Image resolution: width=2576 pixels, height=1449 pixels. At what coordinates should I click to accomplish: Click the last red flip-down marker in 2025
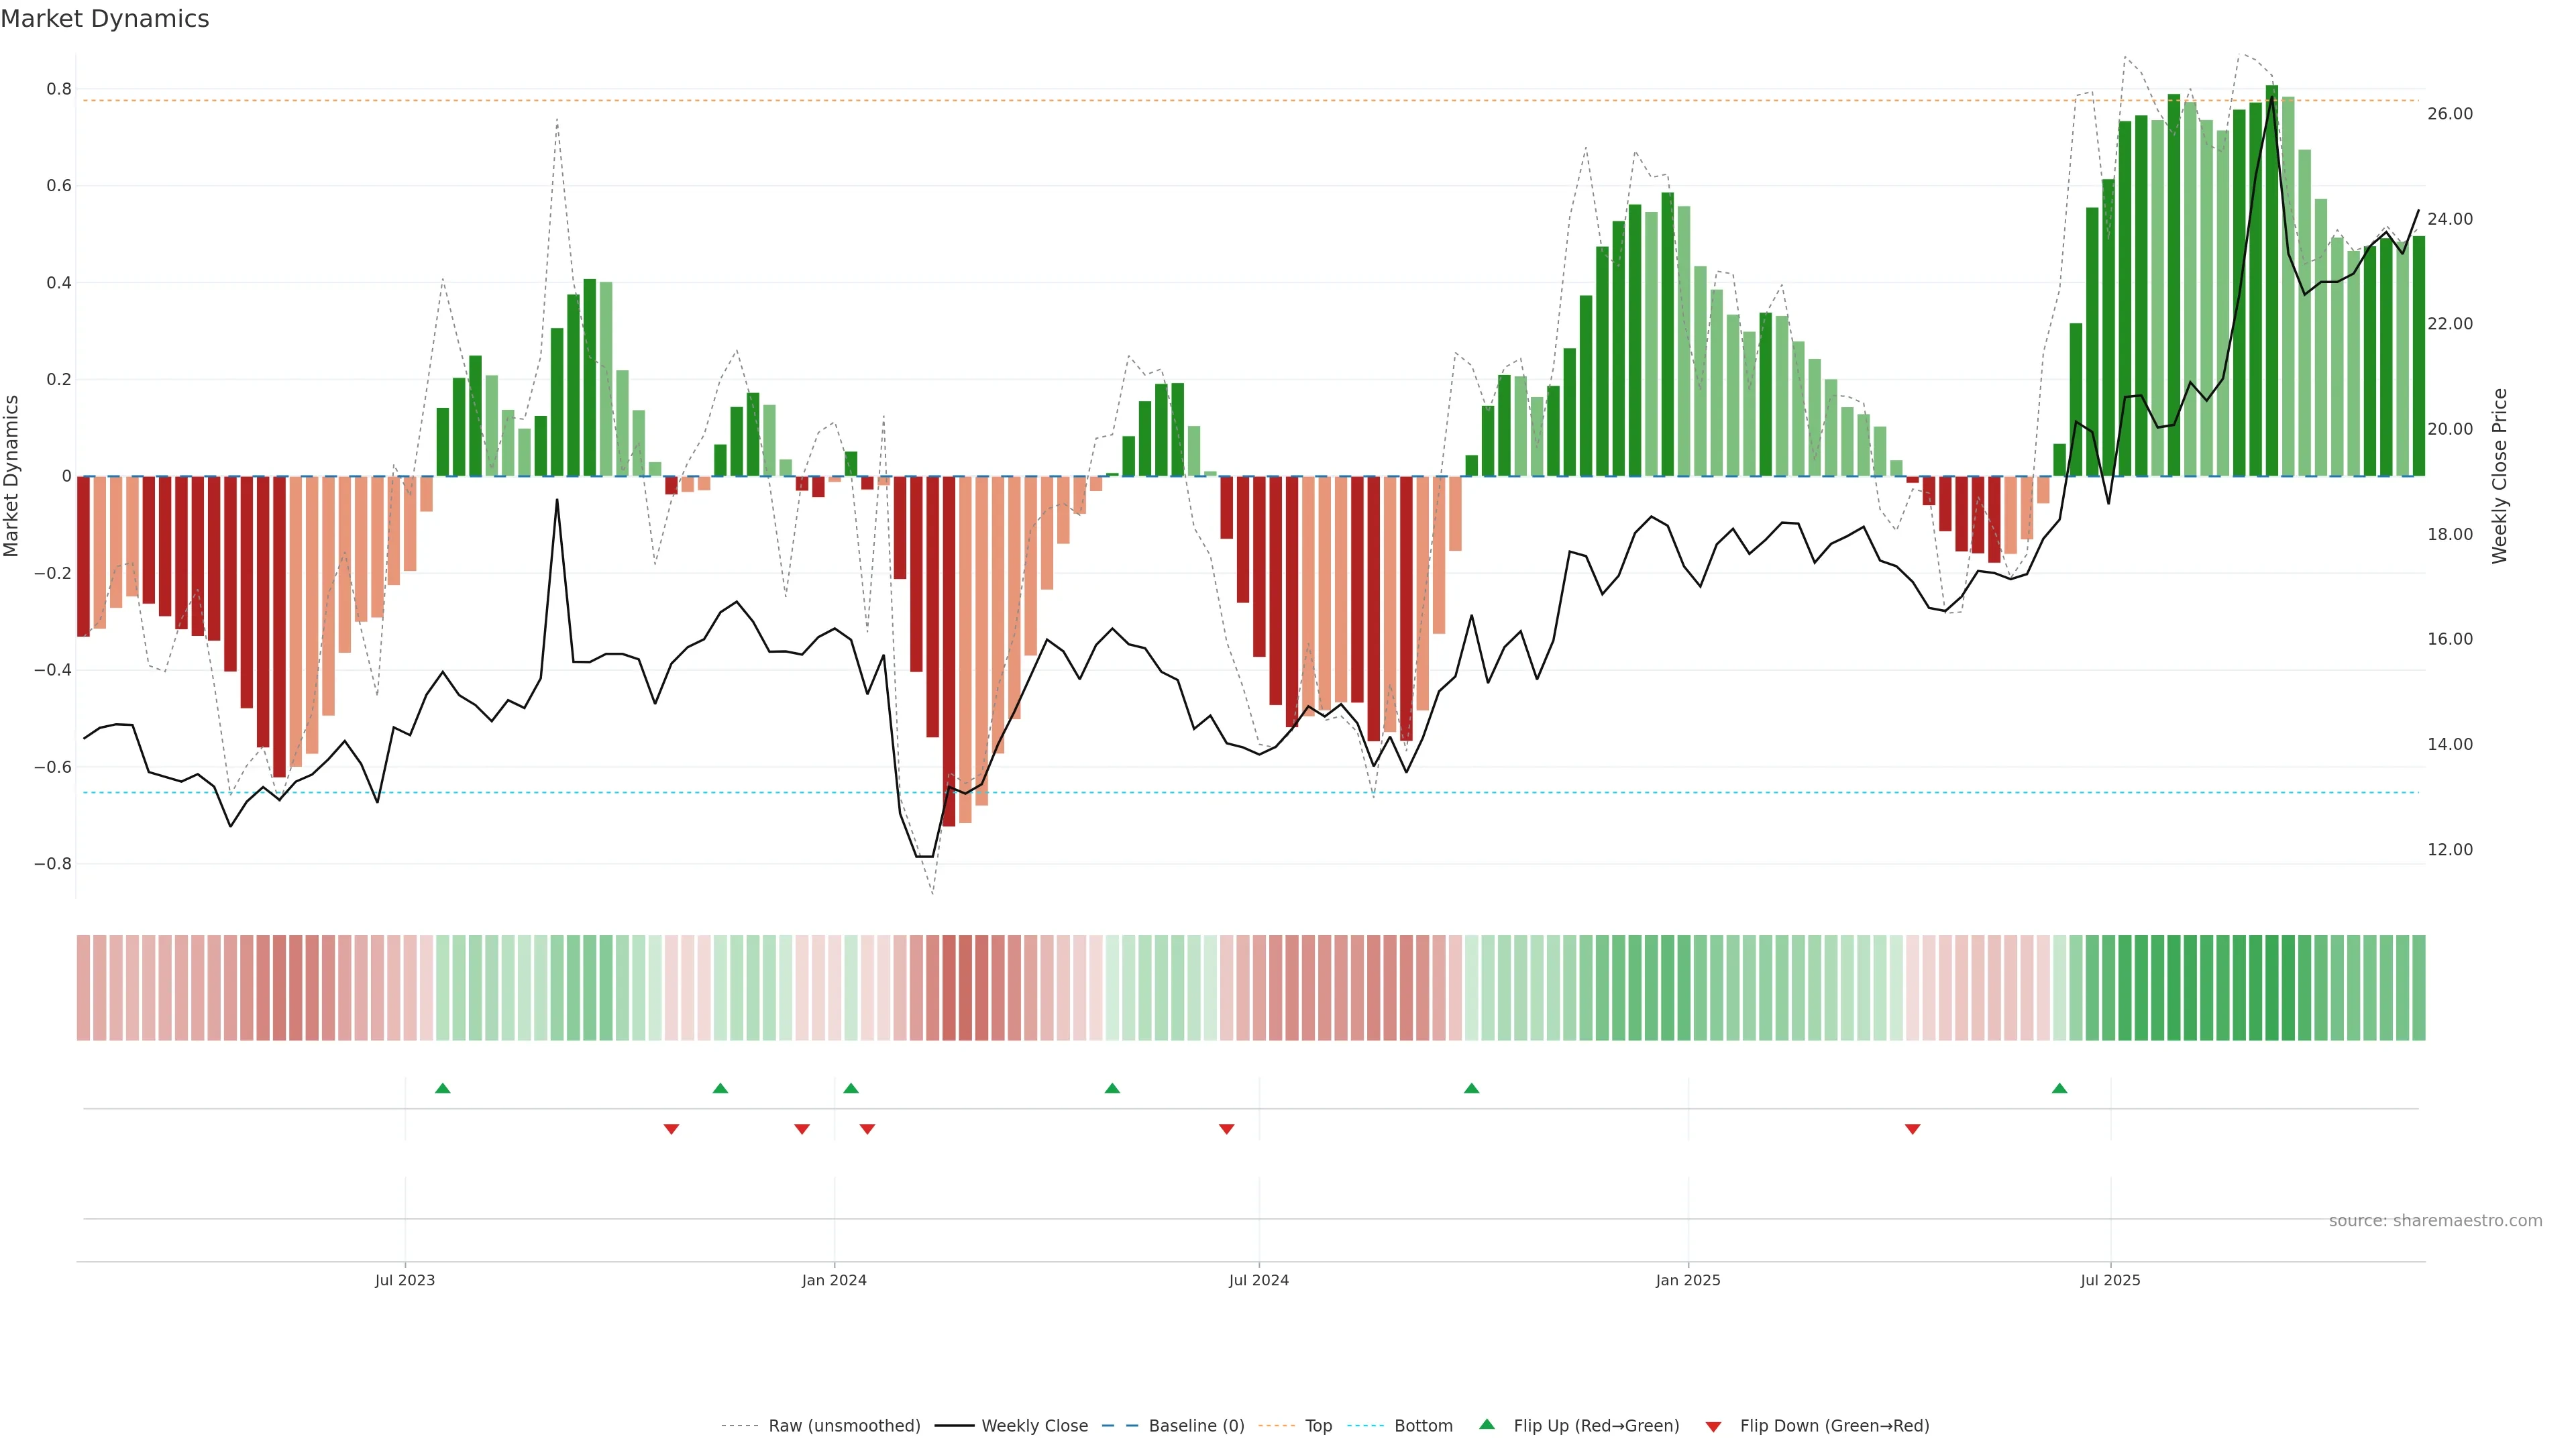coord(1912,1129)
